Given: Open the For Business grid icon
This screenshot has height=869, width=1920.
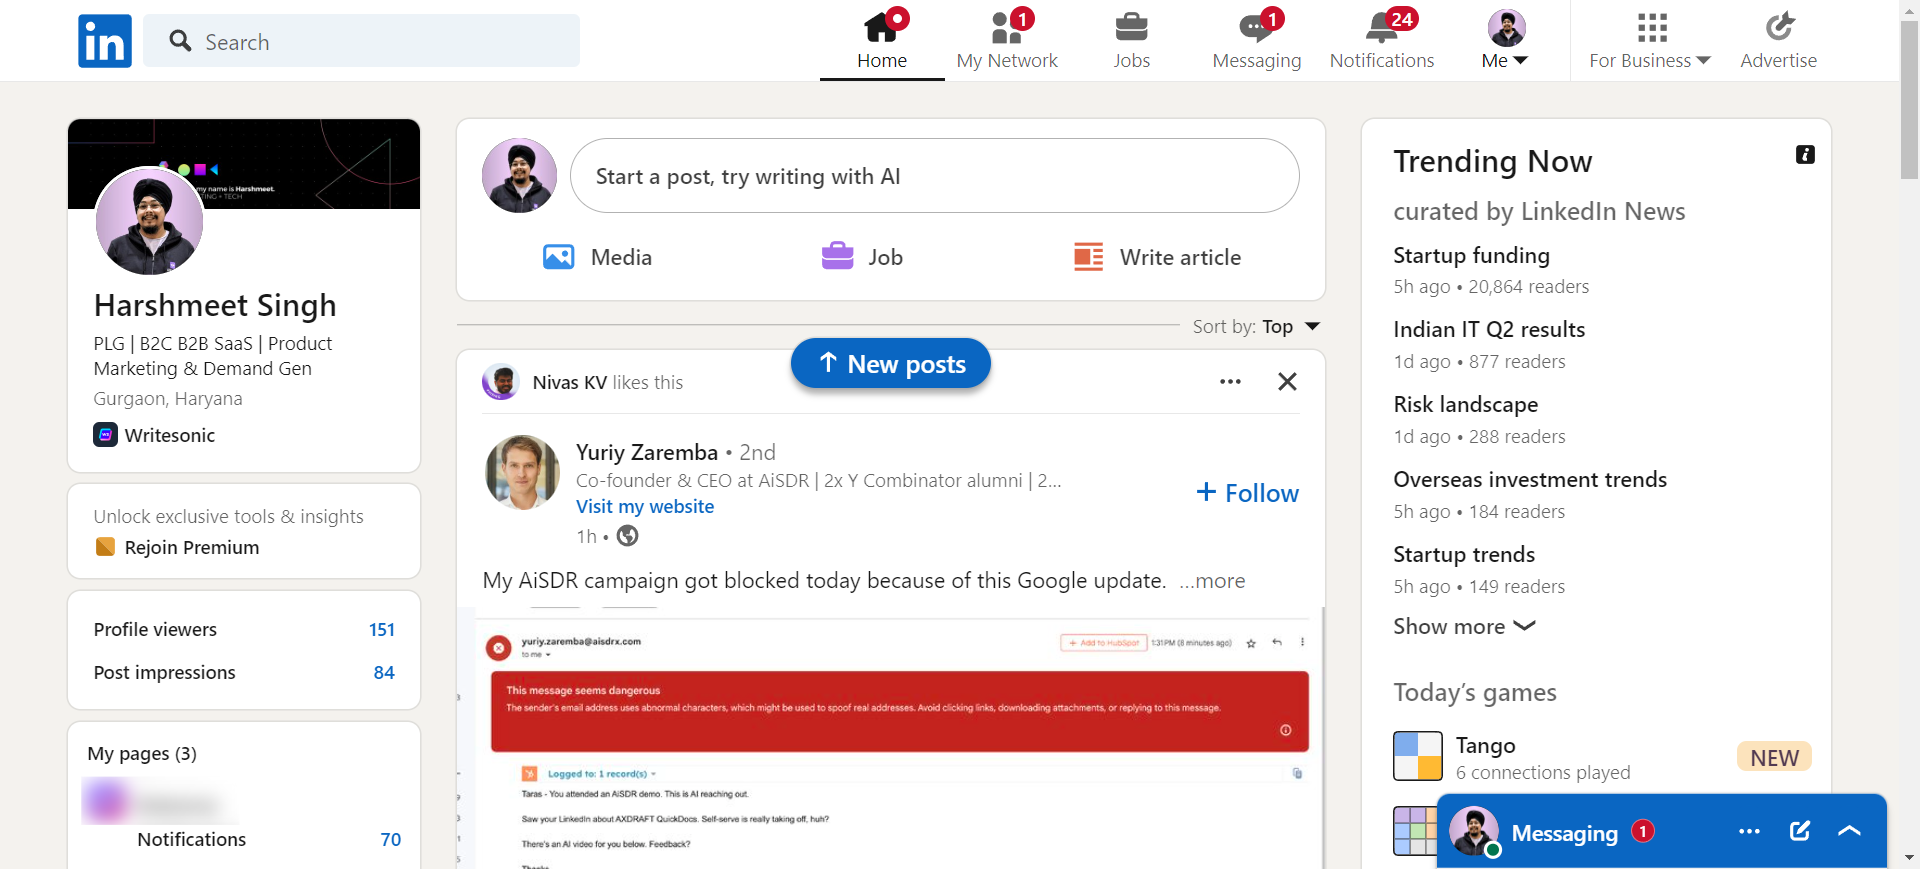Looking at the screenshot, I should (x=1652, y=28).
